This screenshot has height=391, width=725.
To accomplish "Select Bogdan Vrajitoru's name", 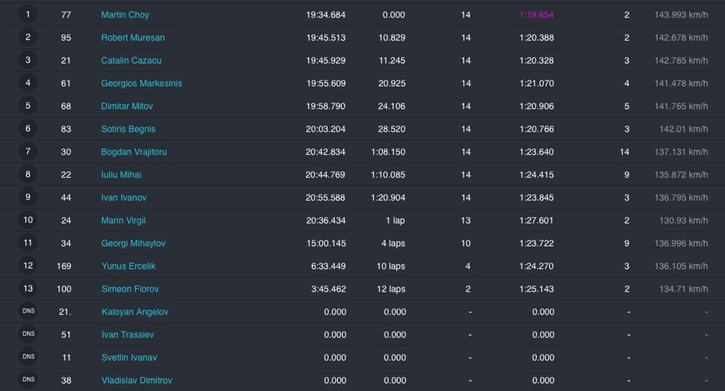I will click(134, 152).
